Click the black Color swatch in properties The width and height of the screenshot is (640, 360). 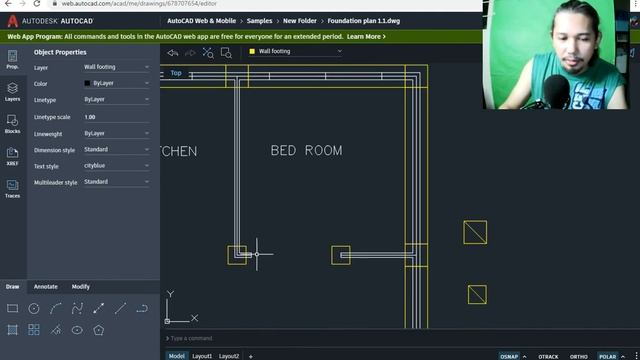click(x=87, y=83)
